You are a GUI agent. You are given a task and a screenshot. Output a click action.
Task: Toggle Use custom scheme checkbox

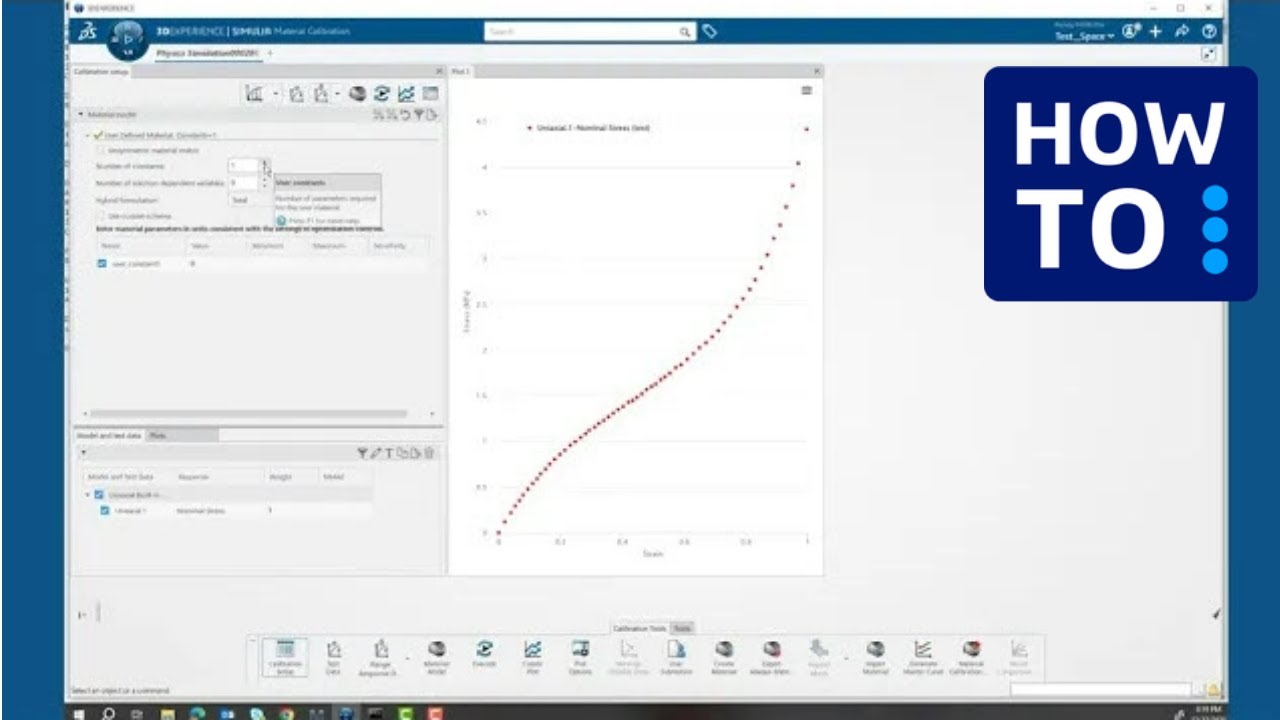pos(99,215)
